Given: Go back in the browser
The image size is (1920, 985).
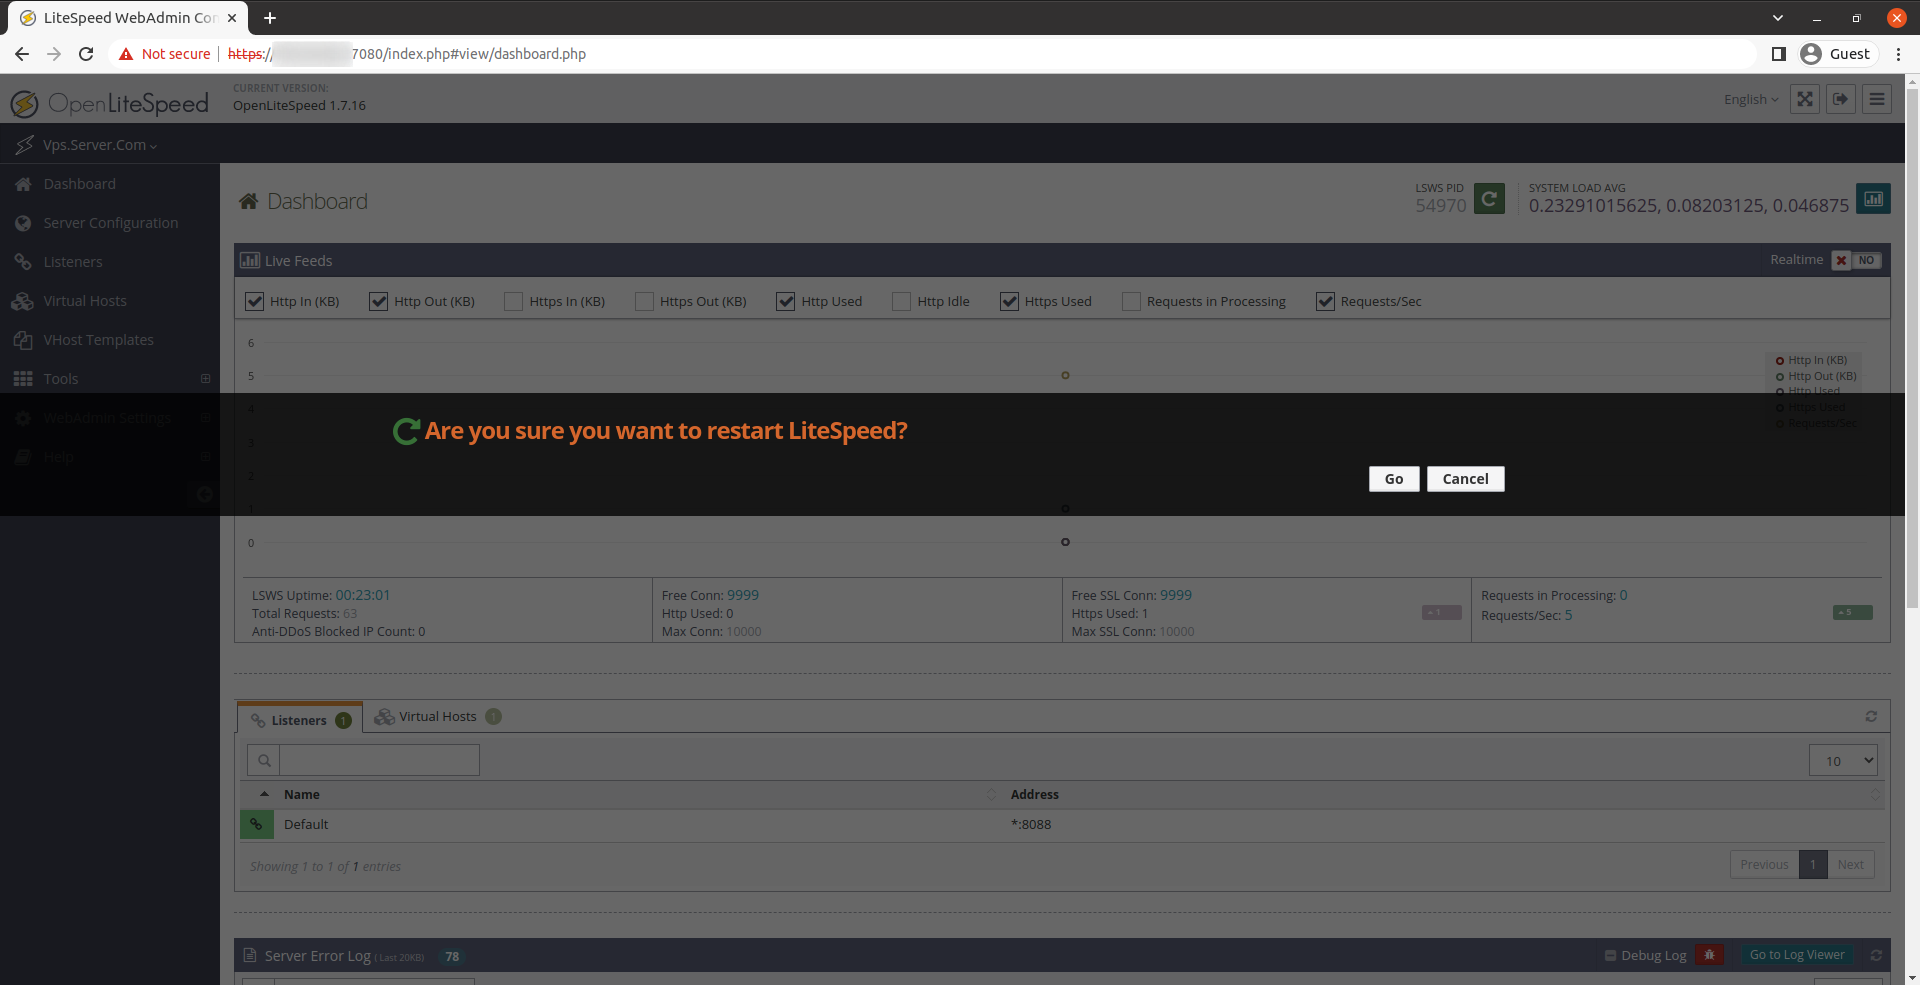Looking at the screenshot, I should coord(22,54).
